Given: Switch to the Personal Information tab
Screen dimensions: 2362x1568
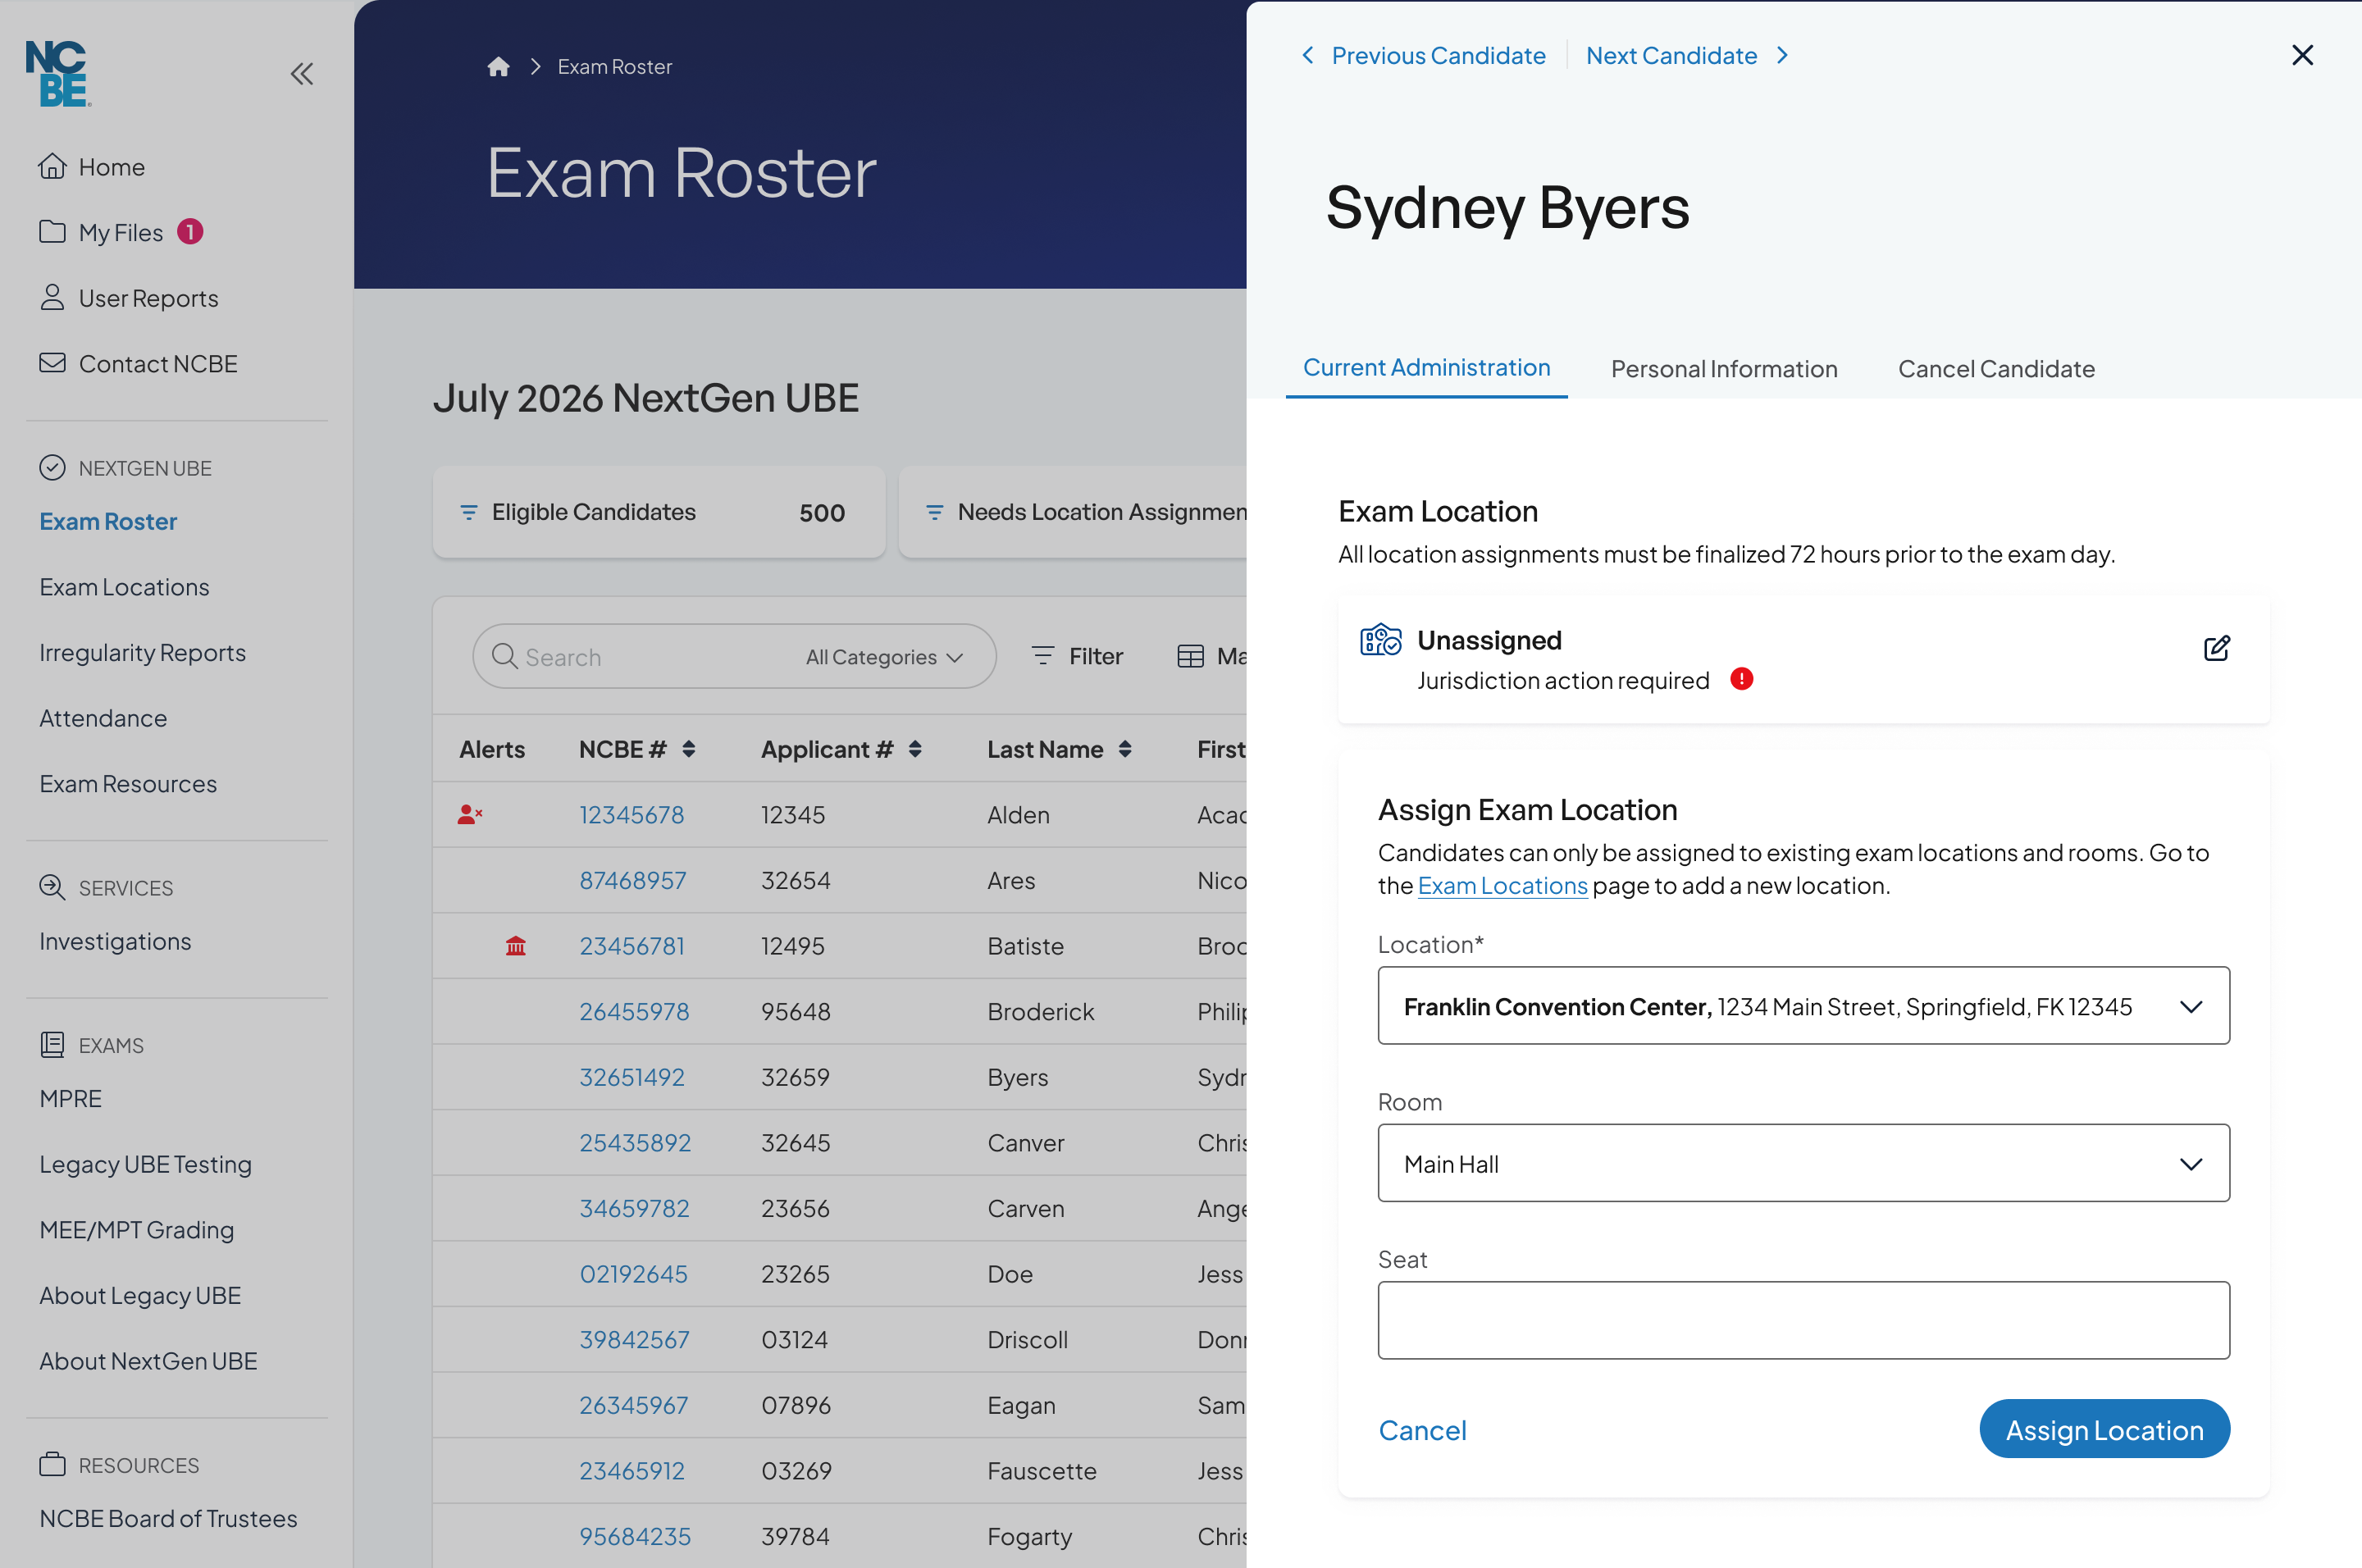Looking at the screenshot, I should click(x=1724, y=369).
